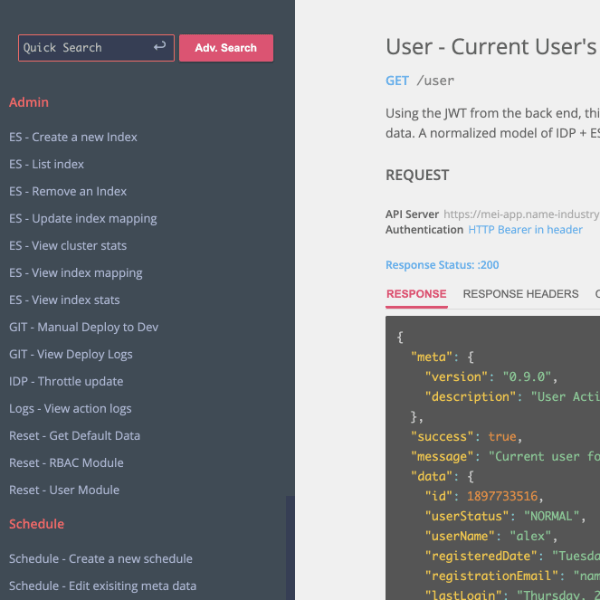
Task: Click the User - Current User's page title
Action: tap(492, 47)
